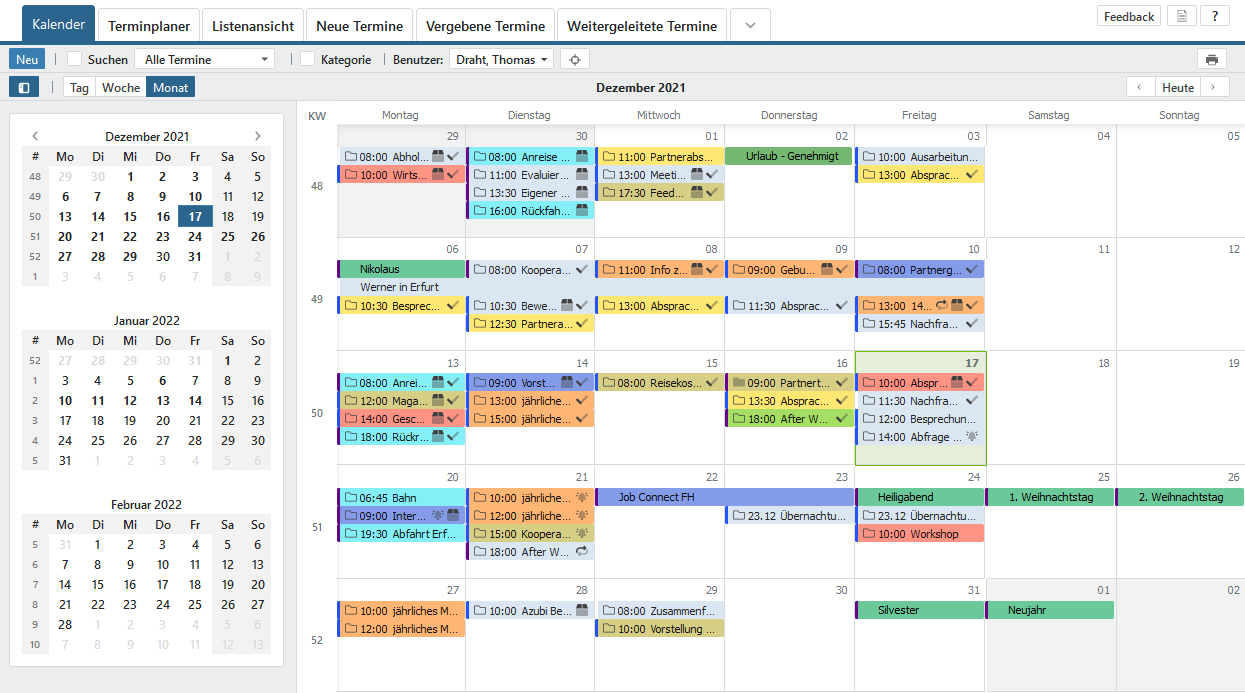Open the Benutzer dropdown Draht, Thomas
Screen dimensions: 1245x693
(x=501, y=59)
